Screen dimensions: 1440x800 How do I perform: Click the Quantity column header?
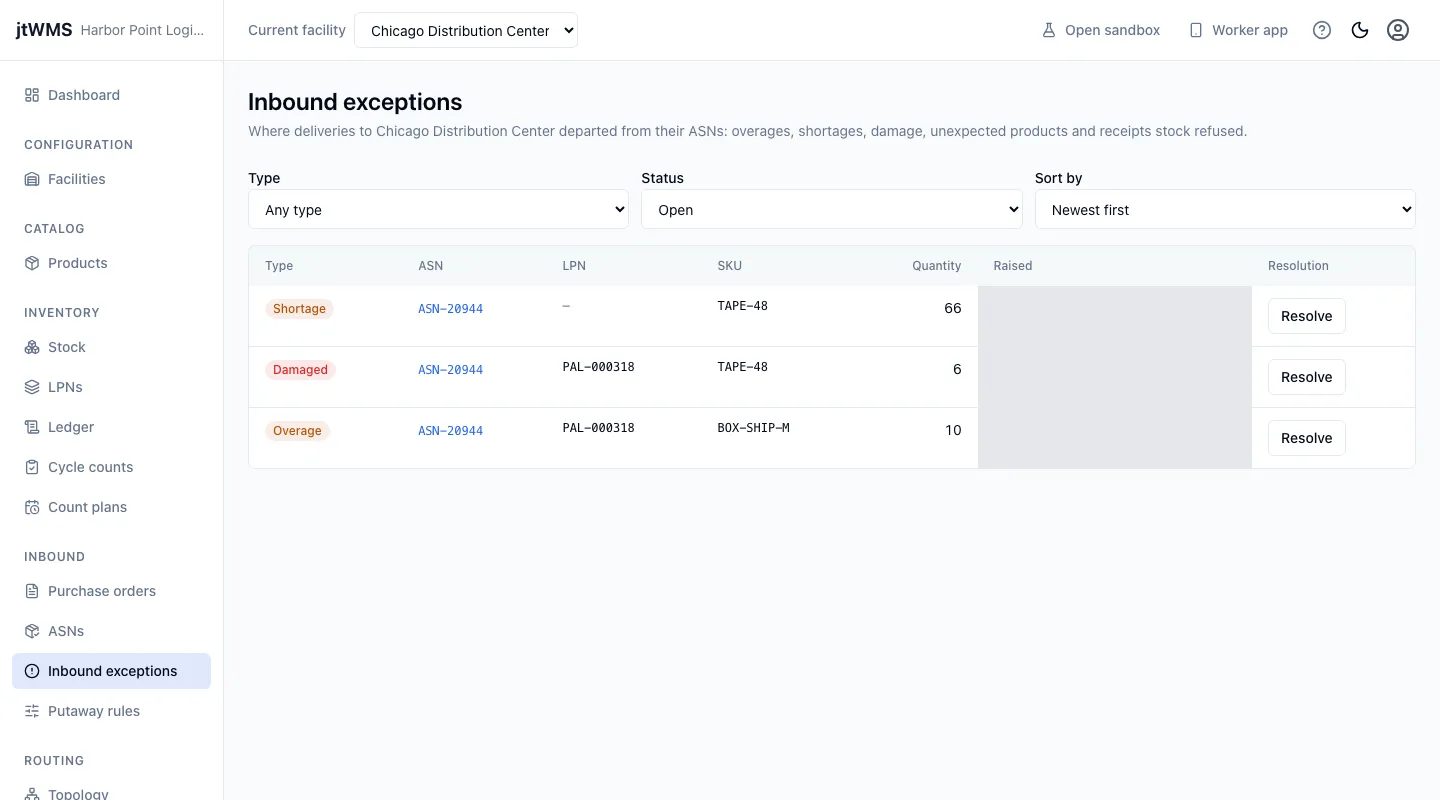pyautogui.click(x=936, y=266)
